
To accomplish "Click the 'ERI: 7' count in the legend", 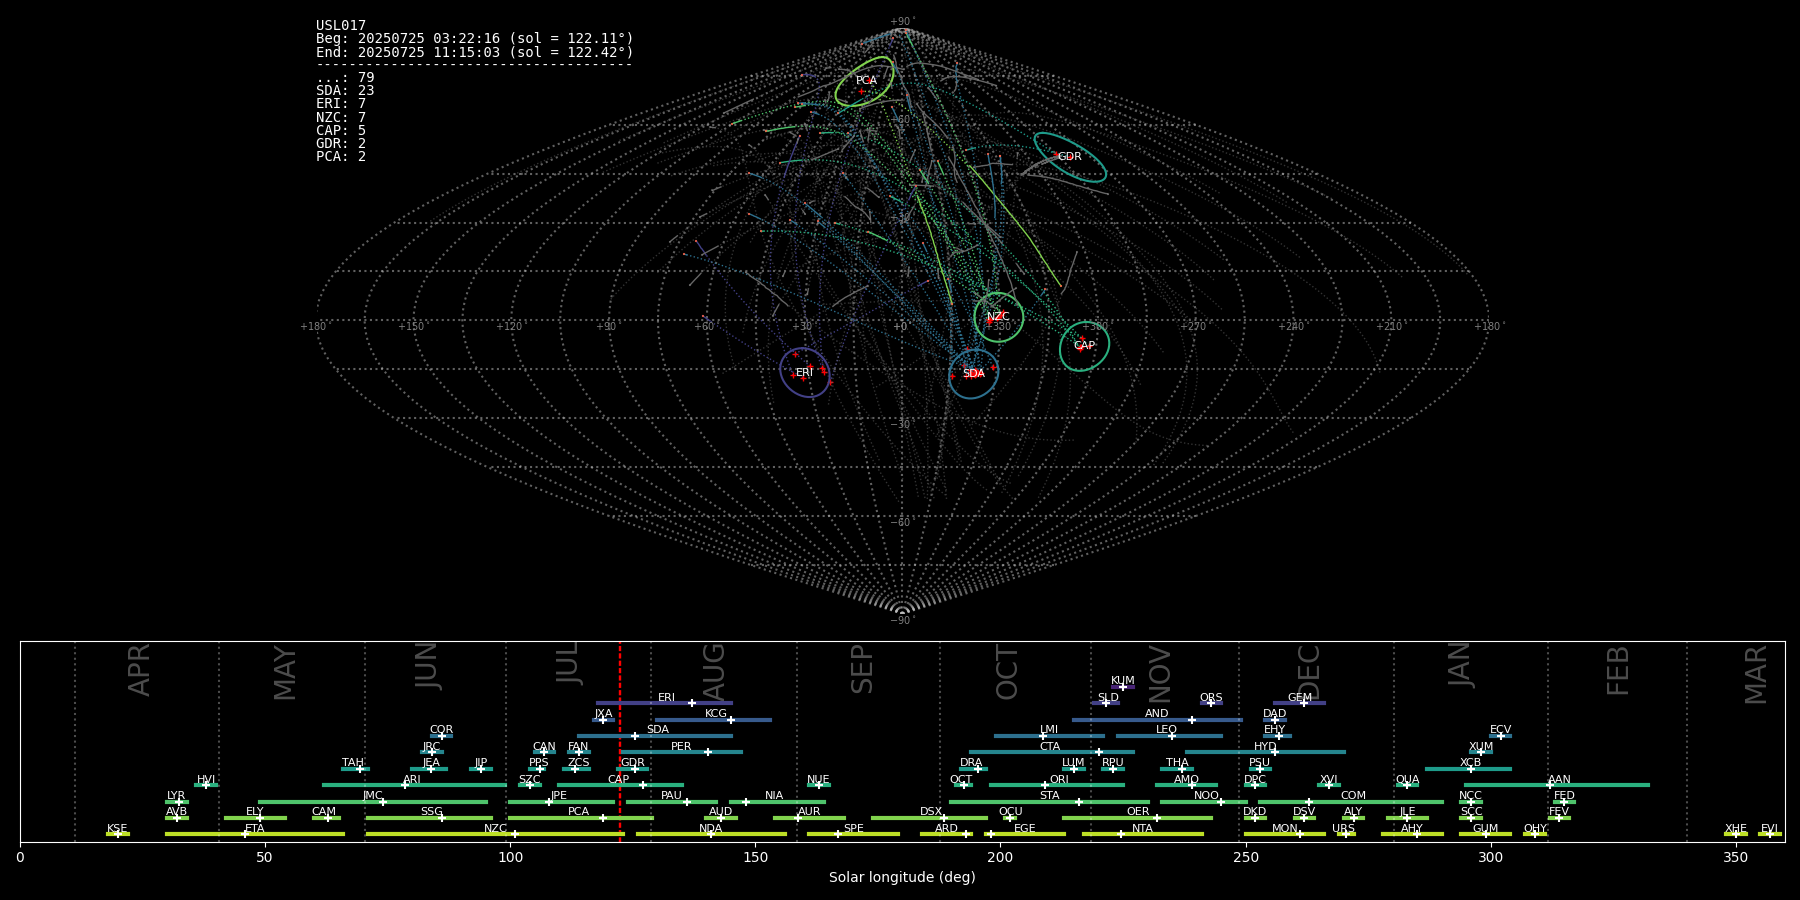I will click(x=341, y=103).
